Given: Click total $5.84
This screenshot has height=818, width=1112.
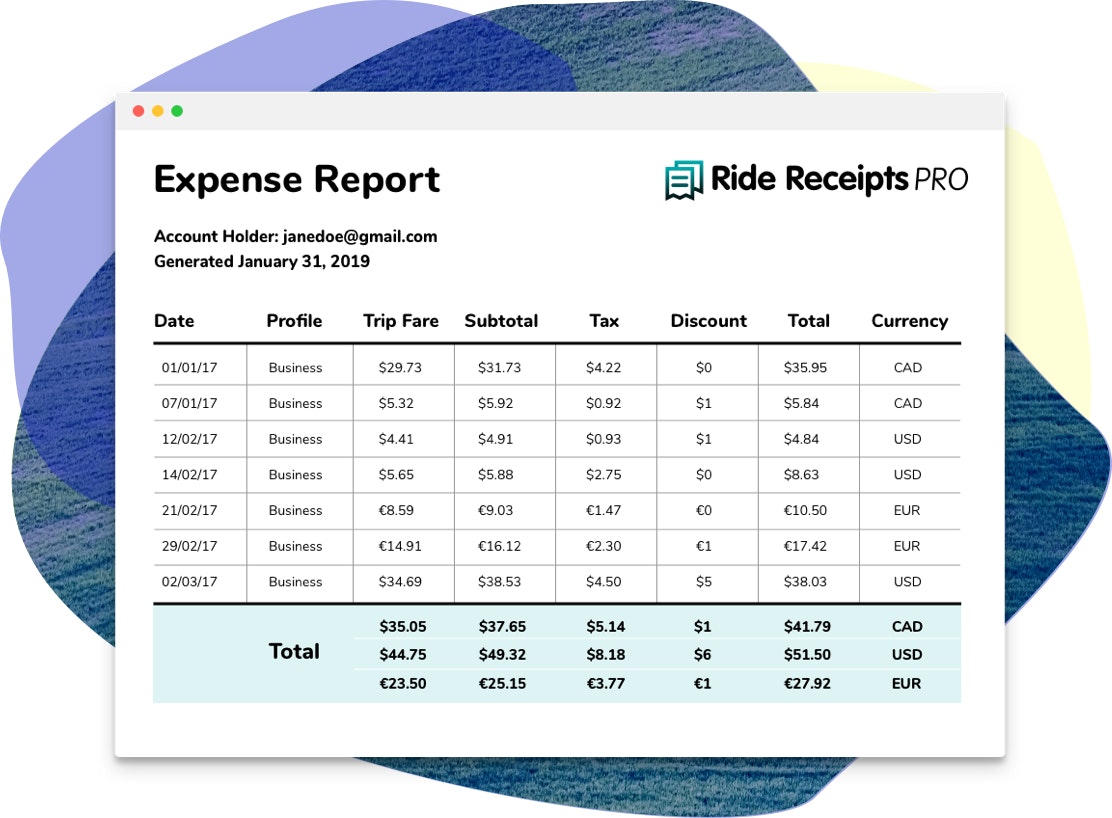Looking at the screenshot, I should [x=801, y=403].
